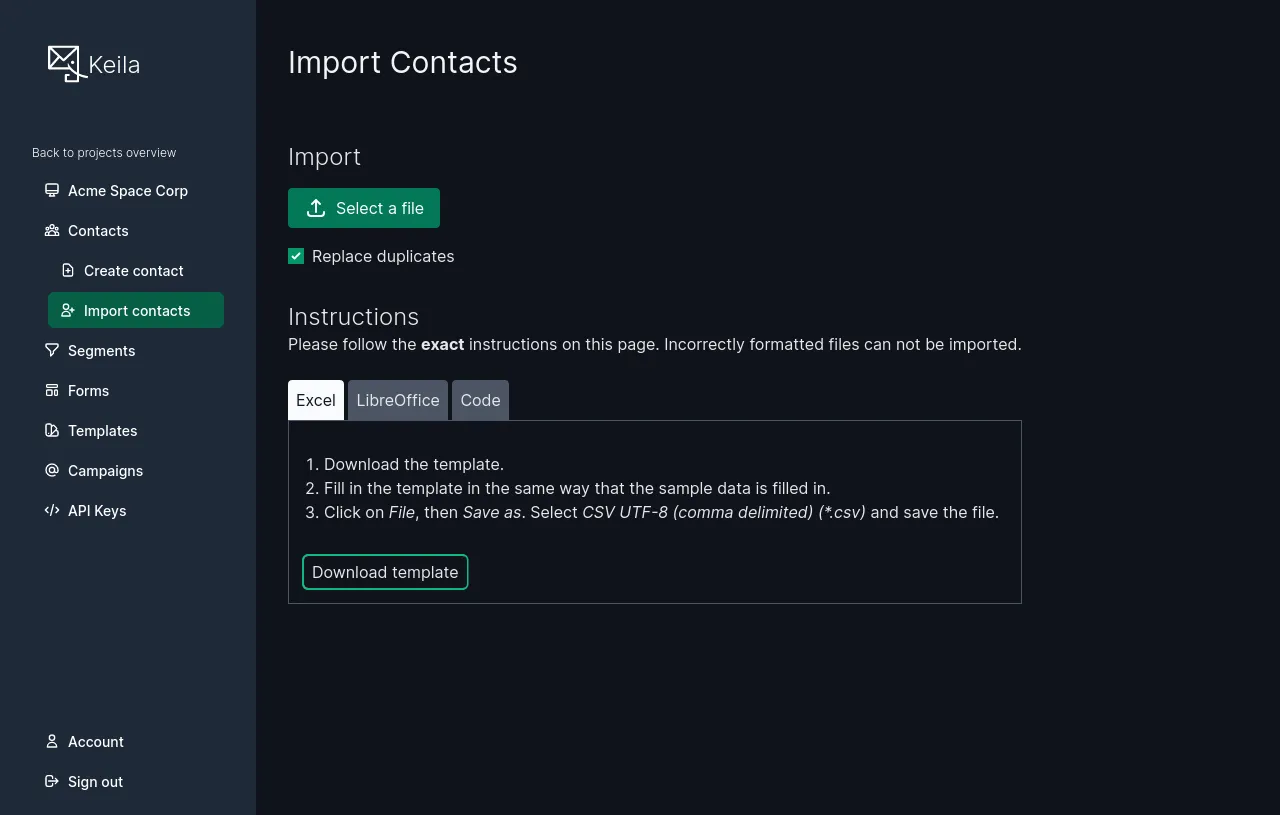Screen dimensions: 1280x815
Task: Select the API Keys code icon
Action: (x=51, y=510)
